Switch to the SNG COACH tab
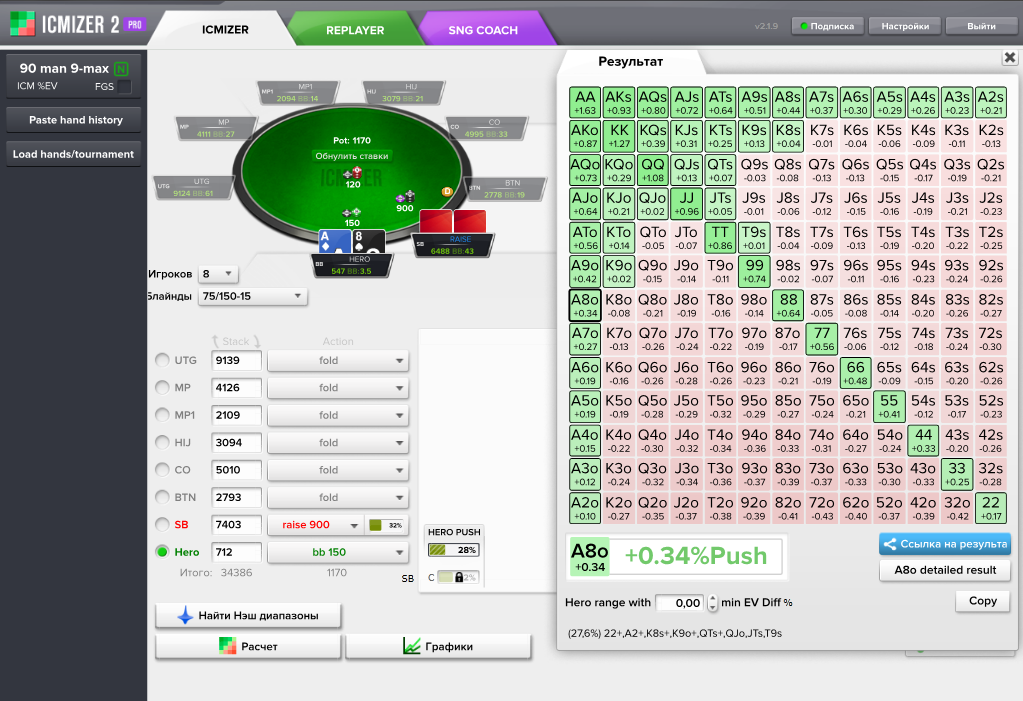This screenshot has width=1023, height=701. 483,30
